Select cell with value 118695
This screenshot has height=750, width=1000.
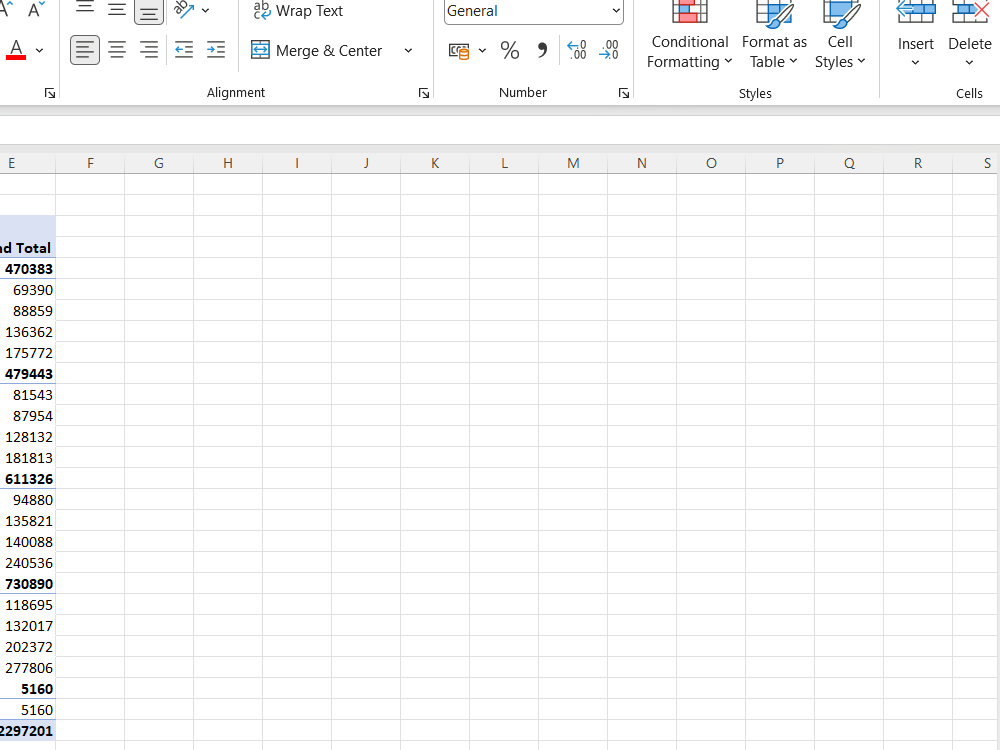tap(27, 605)
